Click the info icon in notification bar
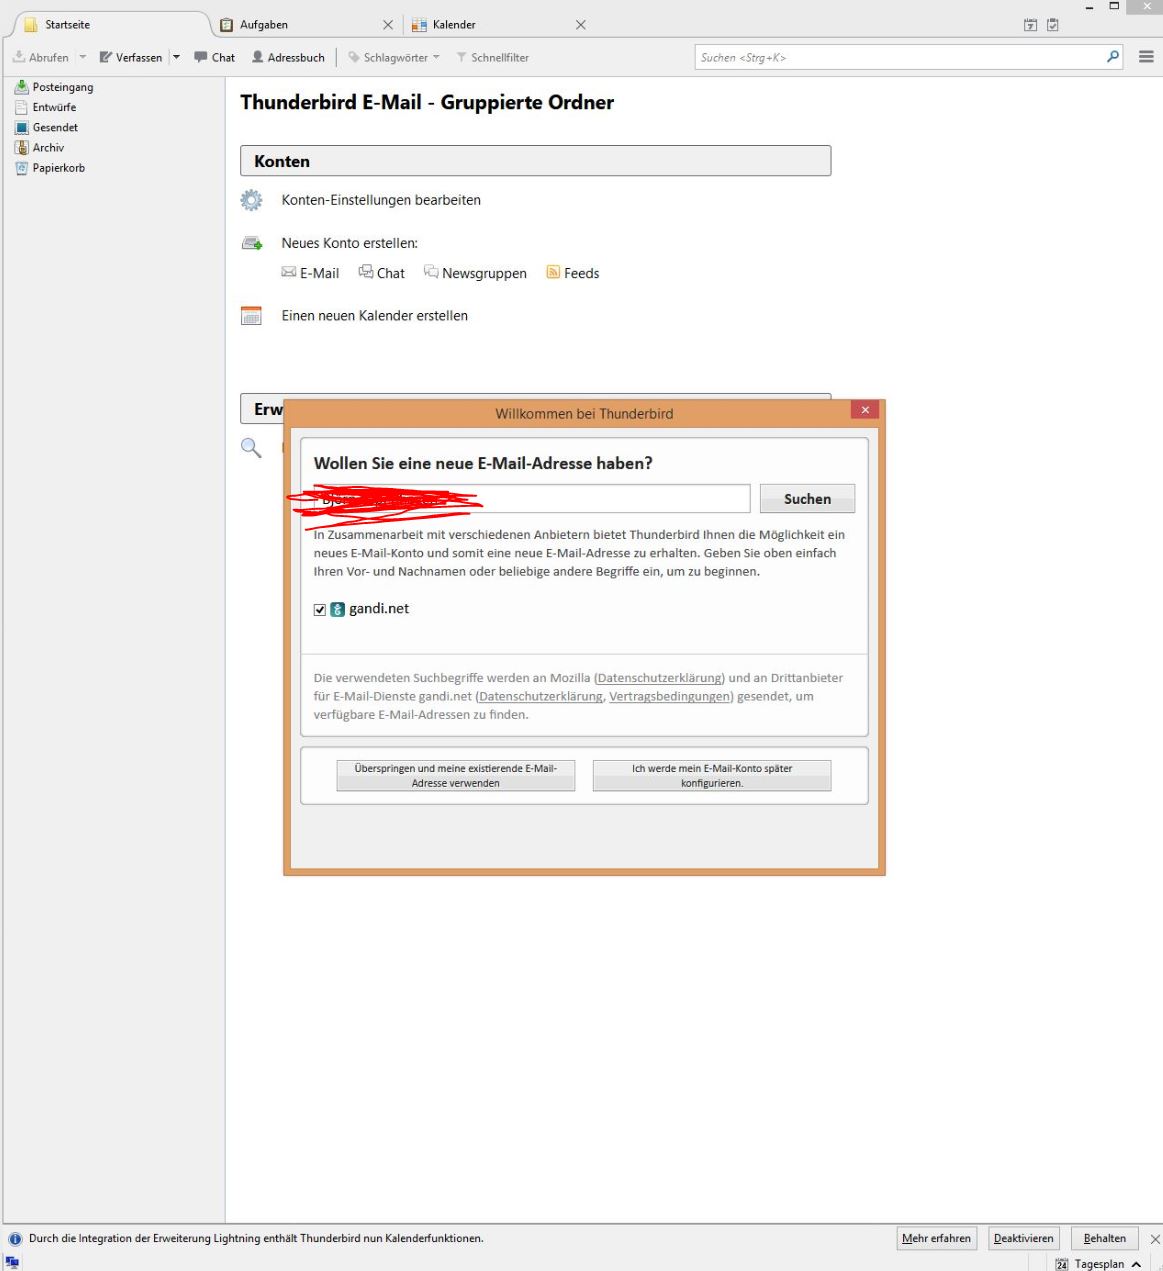 point(15,1238)
